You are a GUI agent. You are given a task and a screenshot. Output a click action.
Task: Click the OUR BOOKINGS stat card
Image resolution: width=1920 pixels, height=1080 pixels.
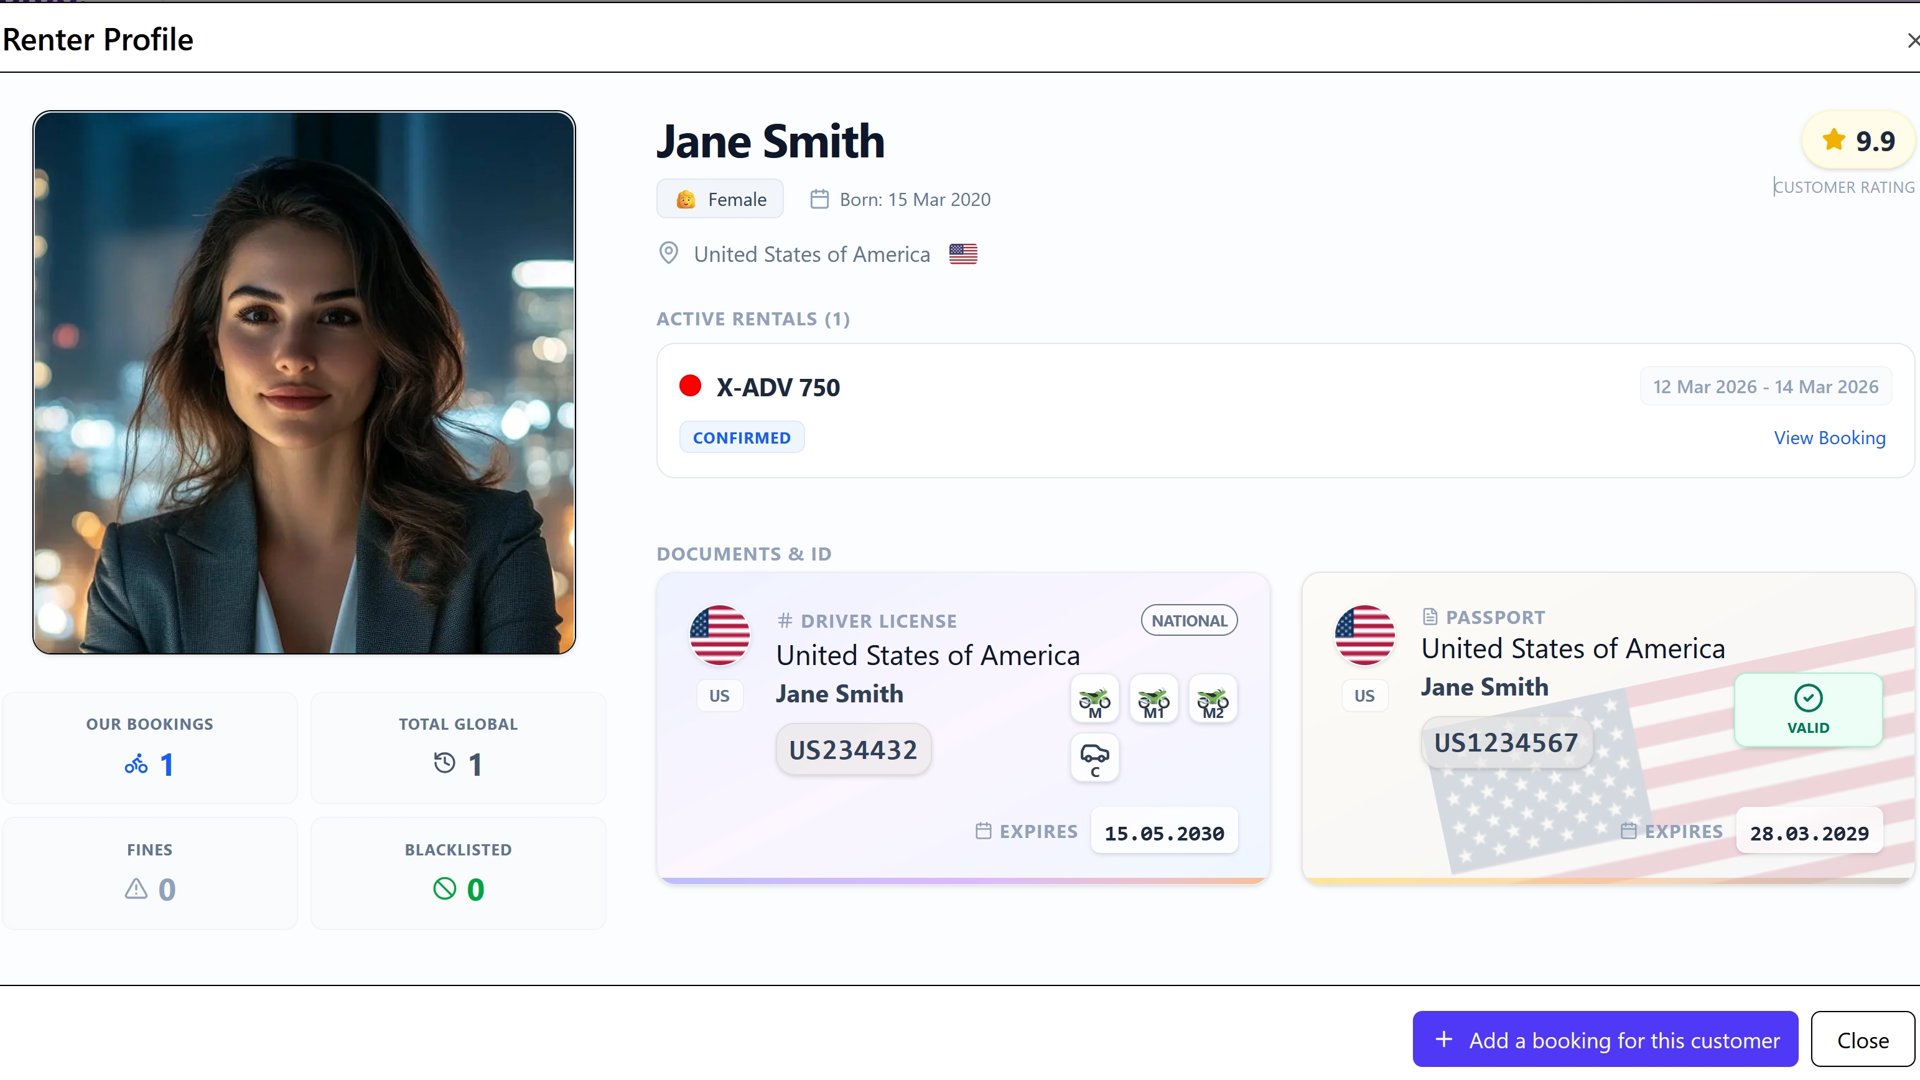(x=150, y=748)
